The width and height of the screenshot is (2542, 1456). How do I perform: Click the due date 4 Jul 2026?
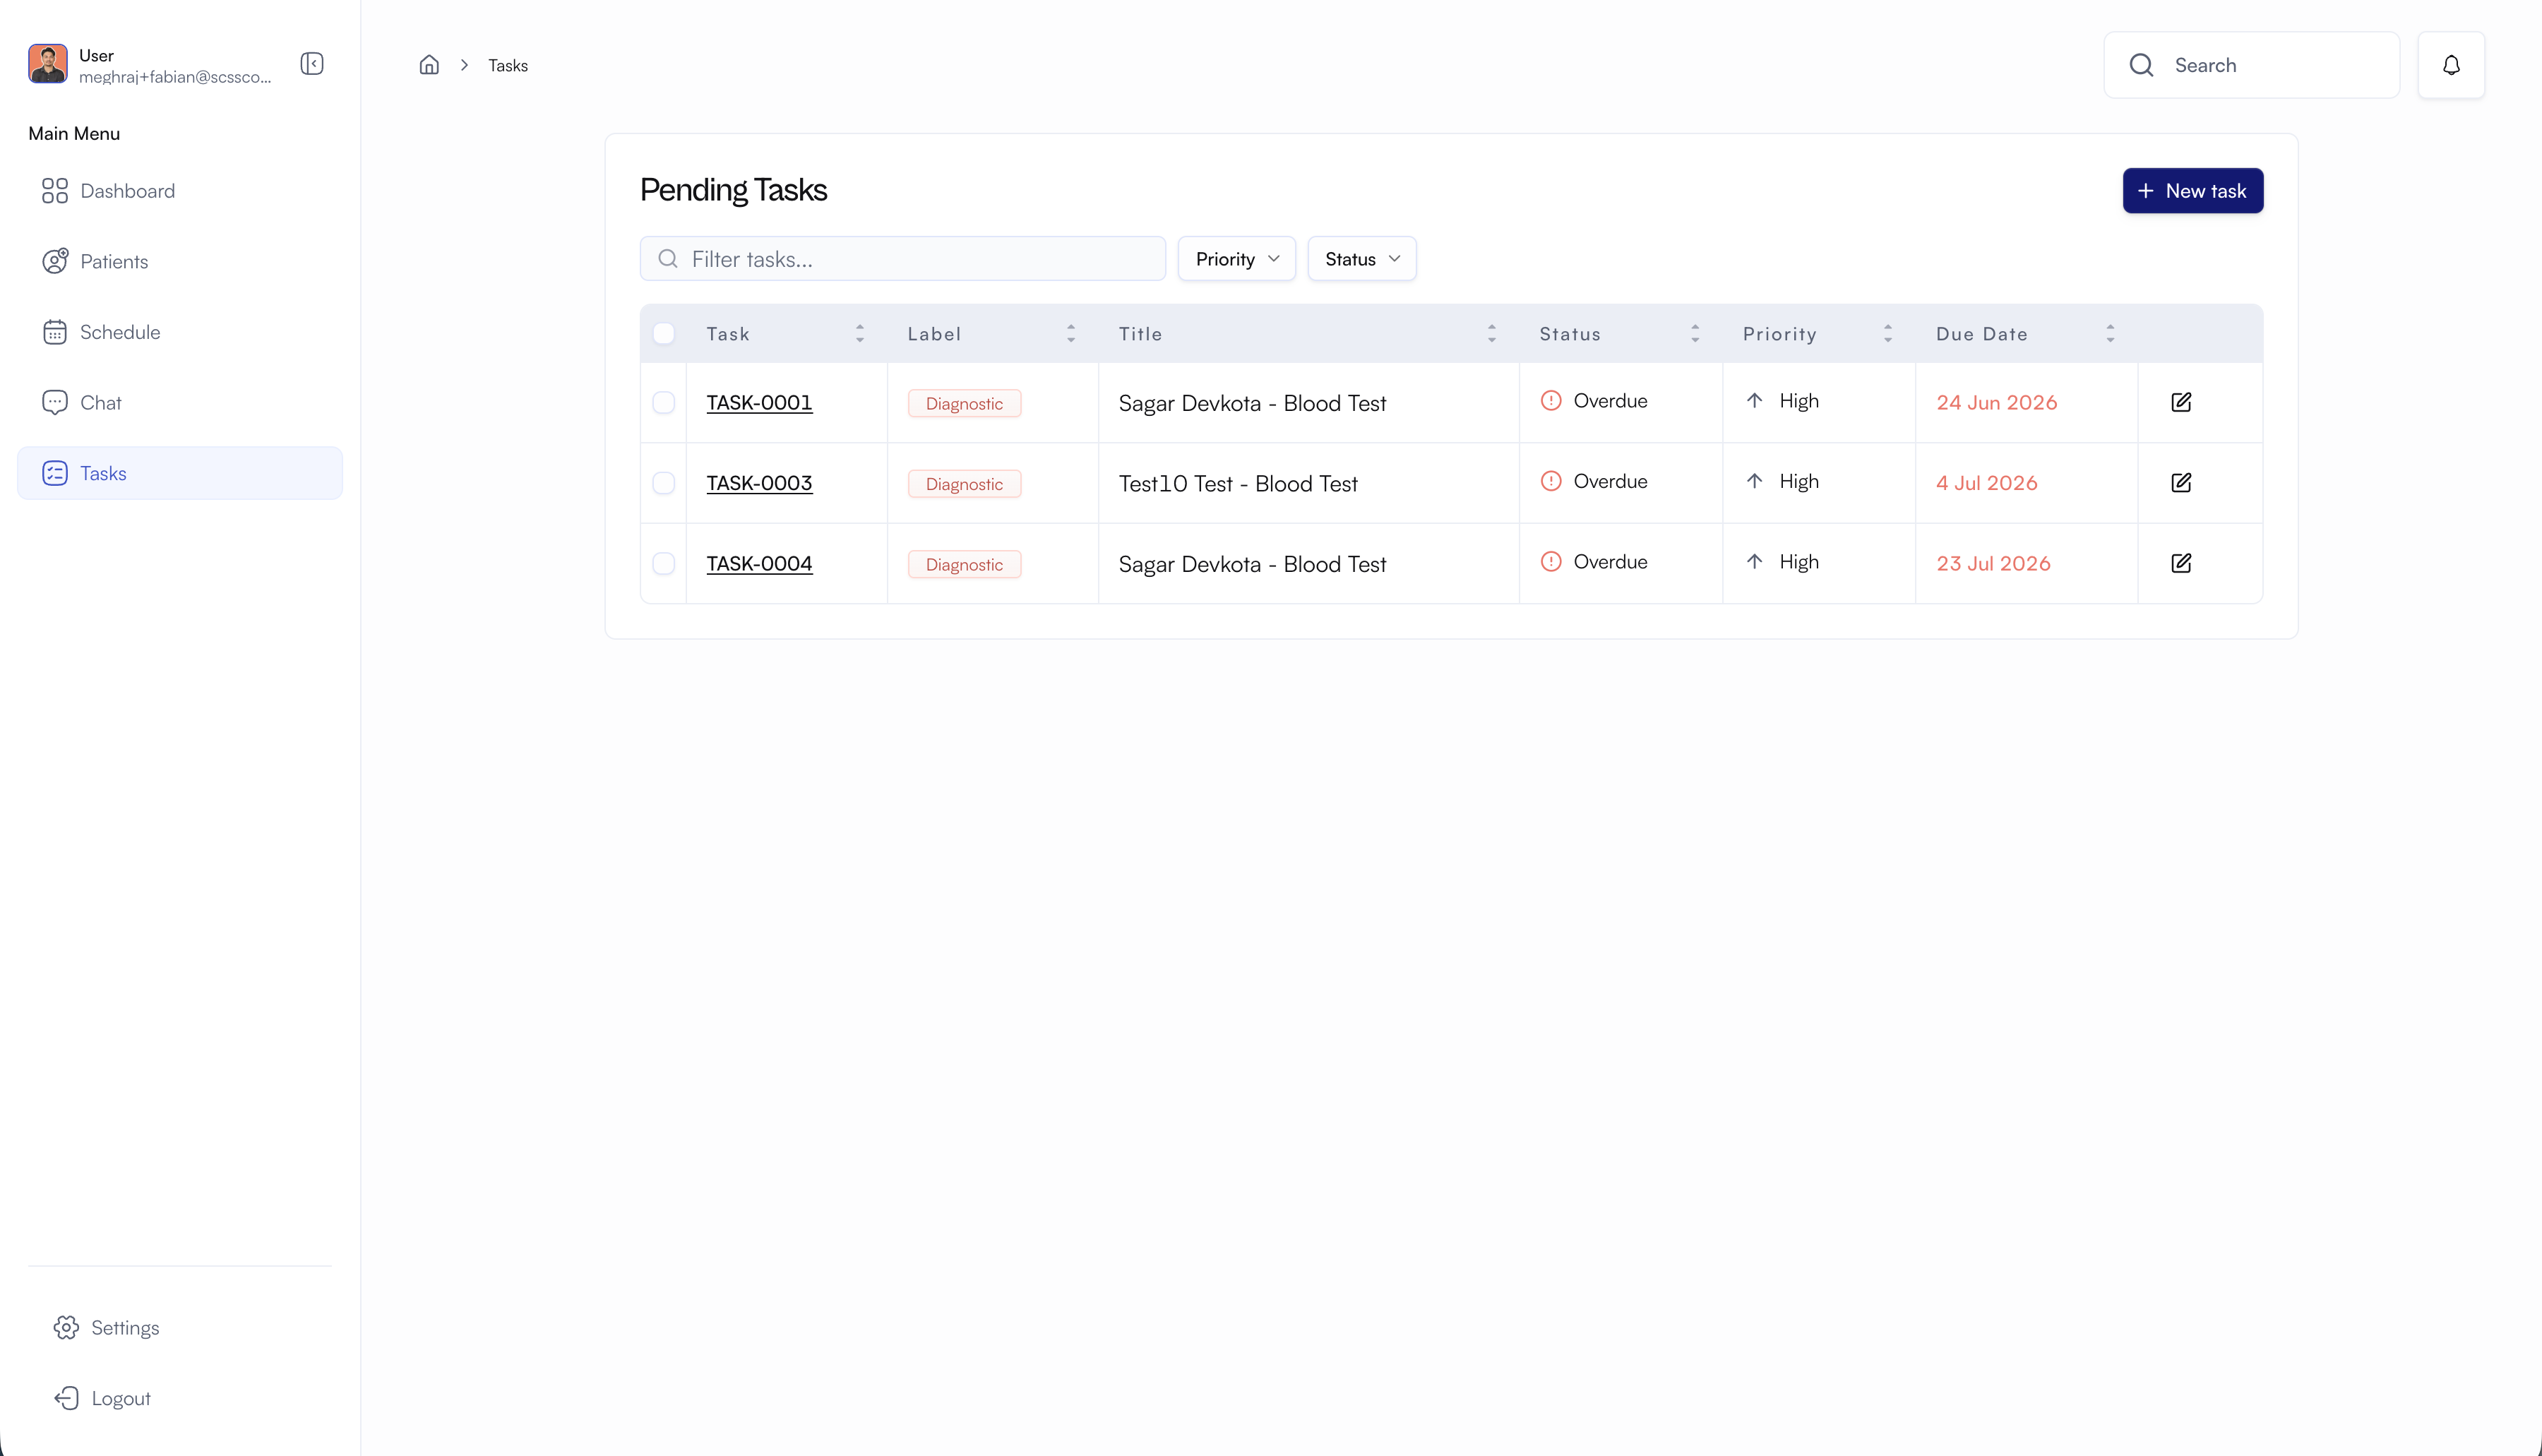[1986, 483]
